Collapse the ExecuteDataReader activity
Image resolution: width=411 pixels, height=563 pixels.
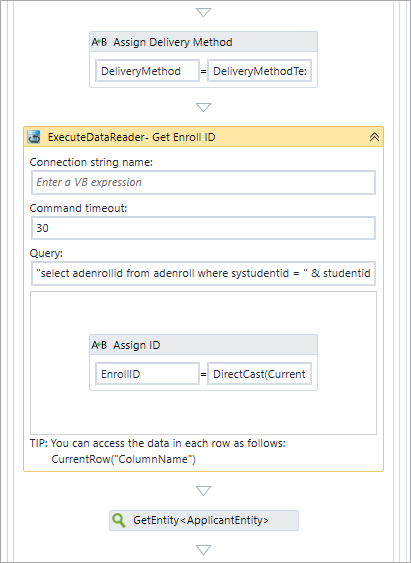374,137
